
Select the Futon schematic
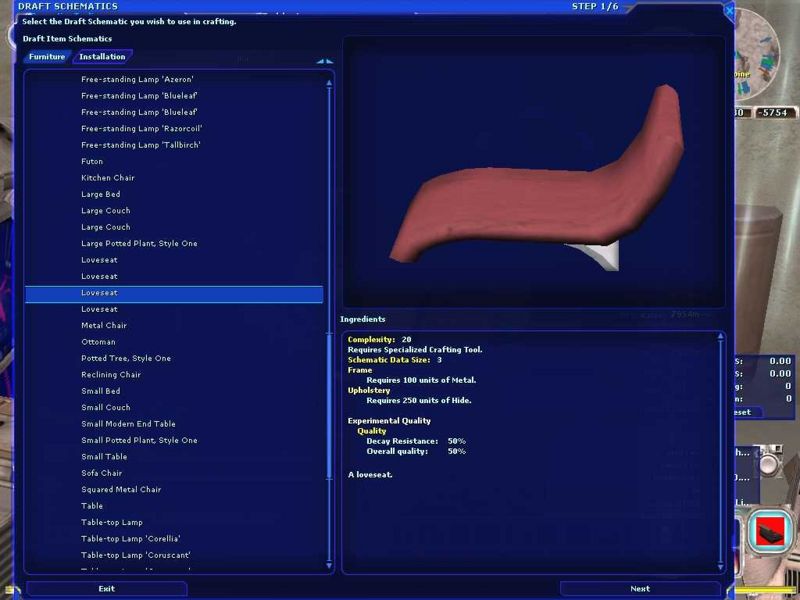[92, 161]
